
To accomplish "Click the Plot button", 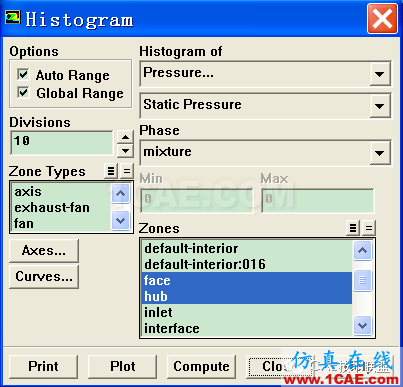I will pos(122,366).
